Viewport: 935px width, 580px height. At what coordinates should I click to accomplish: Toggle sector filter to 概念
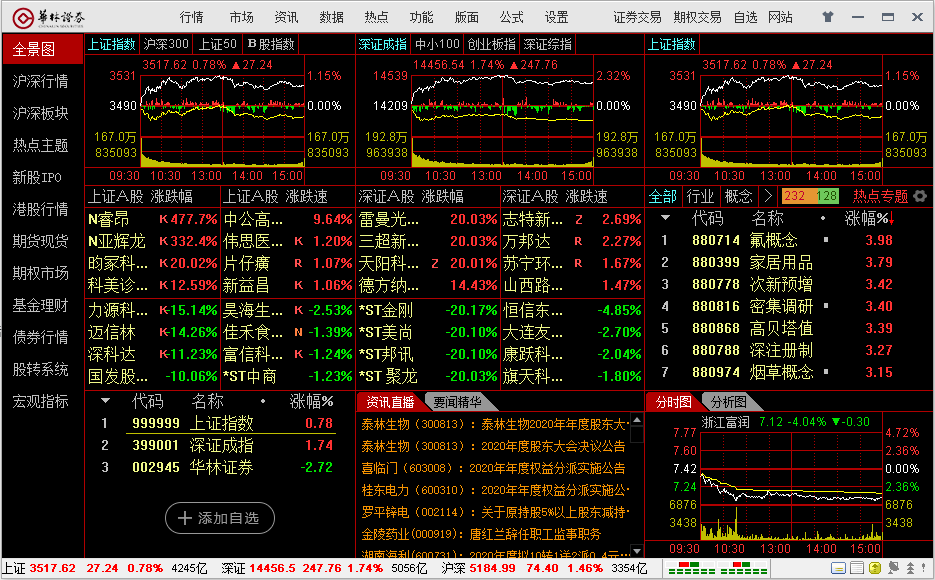pyautogui.click(x=738, y=196)
